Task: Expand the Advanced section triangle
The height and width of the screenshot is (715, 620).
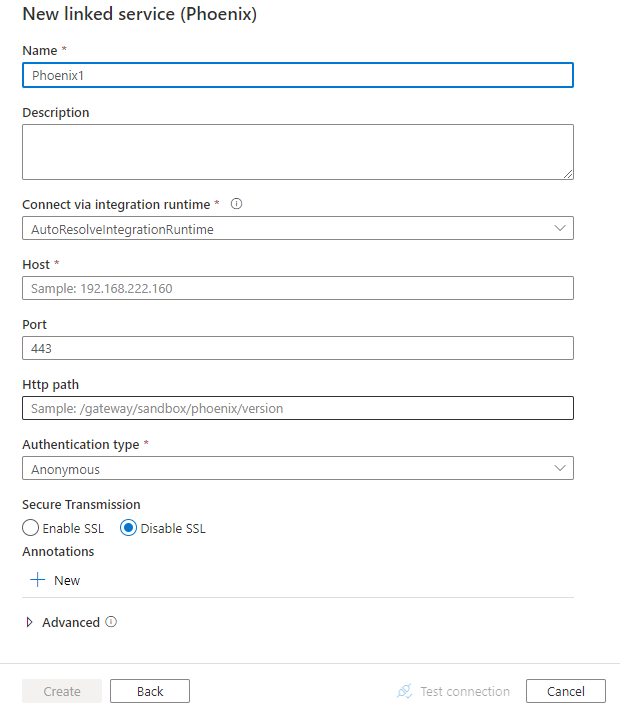Action: [29, 622]
